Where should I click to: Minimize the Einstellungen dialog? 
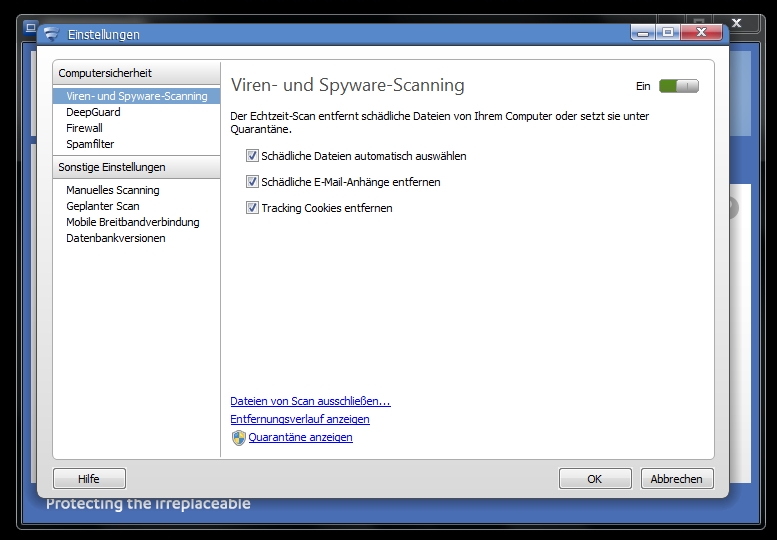coord(643,33)
